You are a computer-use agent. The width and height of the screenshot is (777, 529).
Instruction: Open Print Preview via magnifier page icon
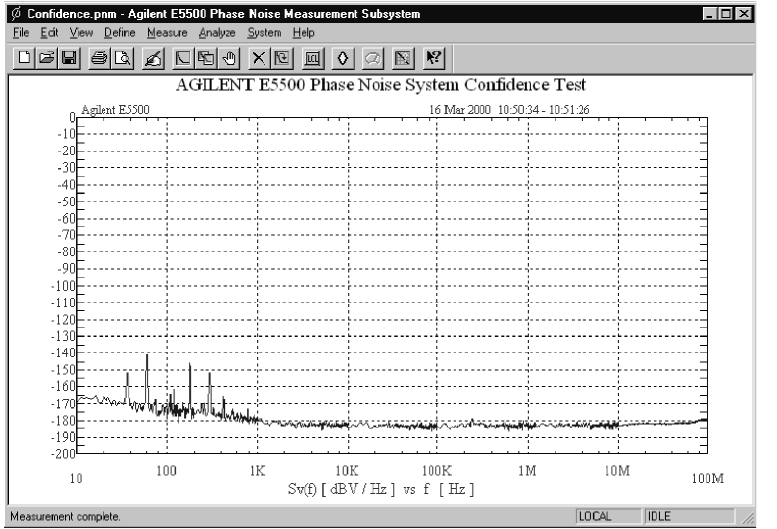tap(122, 58)
